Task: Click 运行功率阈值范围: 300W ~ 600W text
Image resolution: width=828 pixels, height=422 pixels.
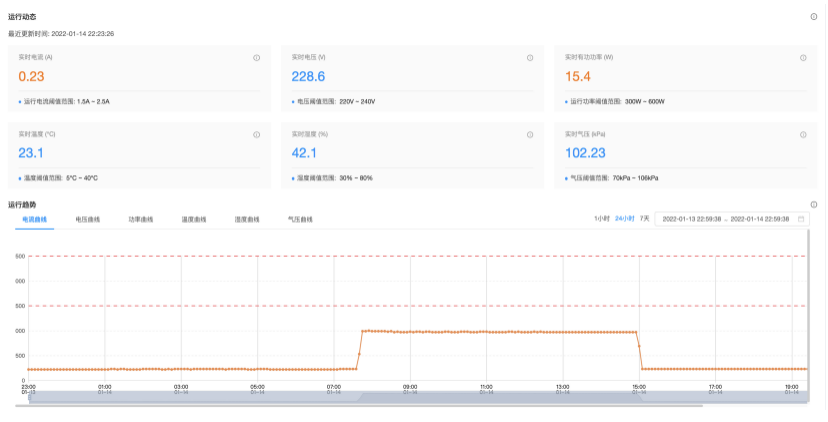Action: tap(617, 101)
